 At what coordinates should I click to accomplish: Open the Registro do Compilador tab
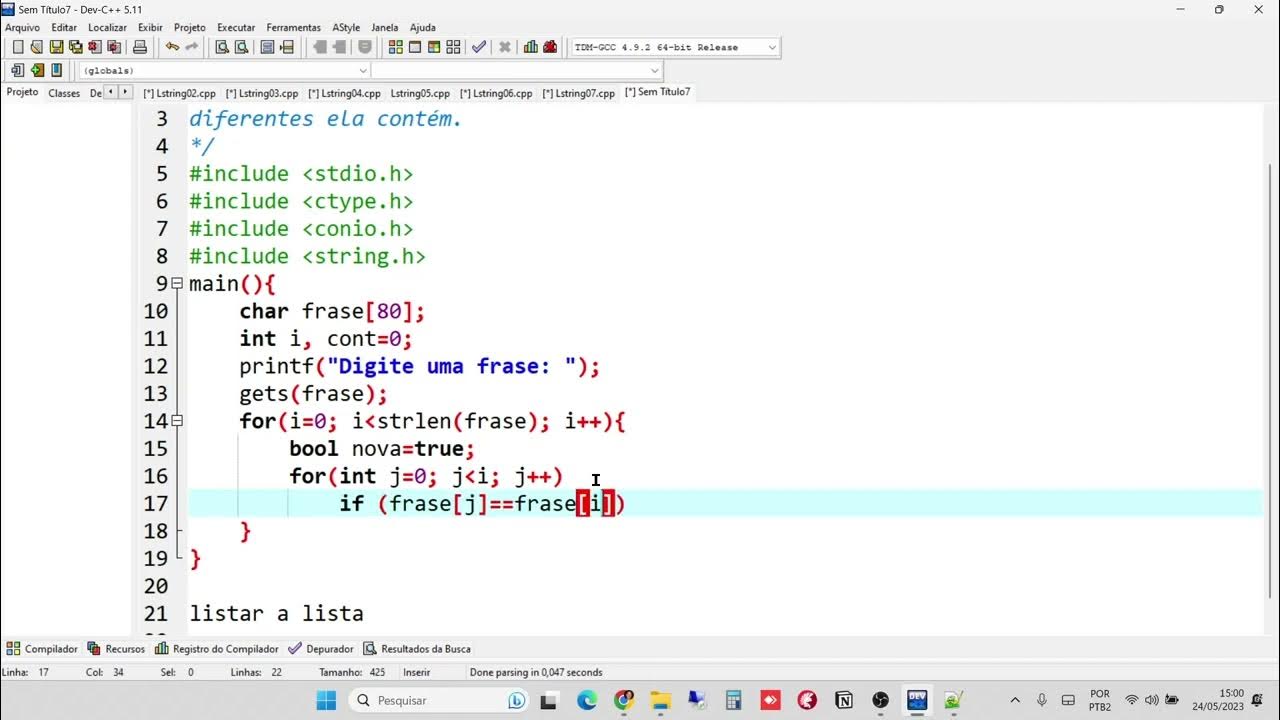217,649
